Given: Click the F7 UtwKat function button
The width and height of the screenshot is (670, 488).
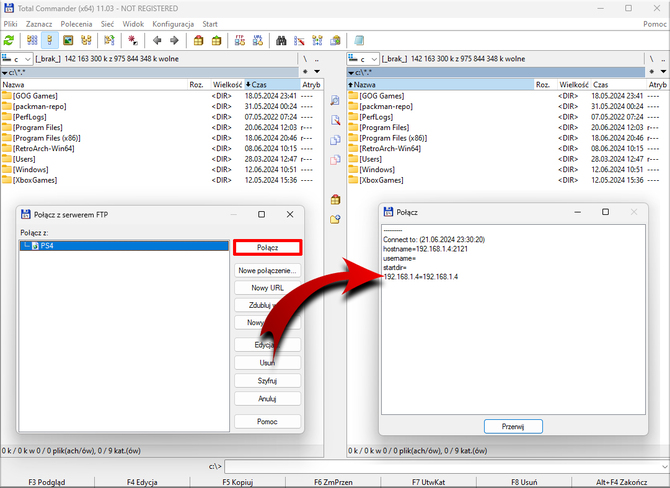Looking at the screenshot, I should pos(428,482).
